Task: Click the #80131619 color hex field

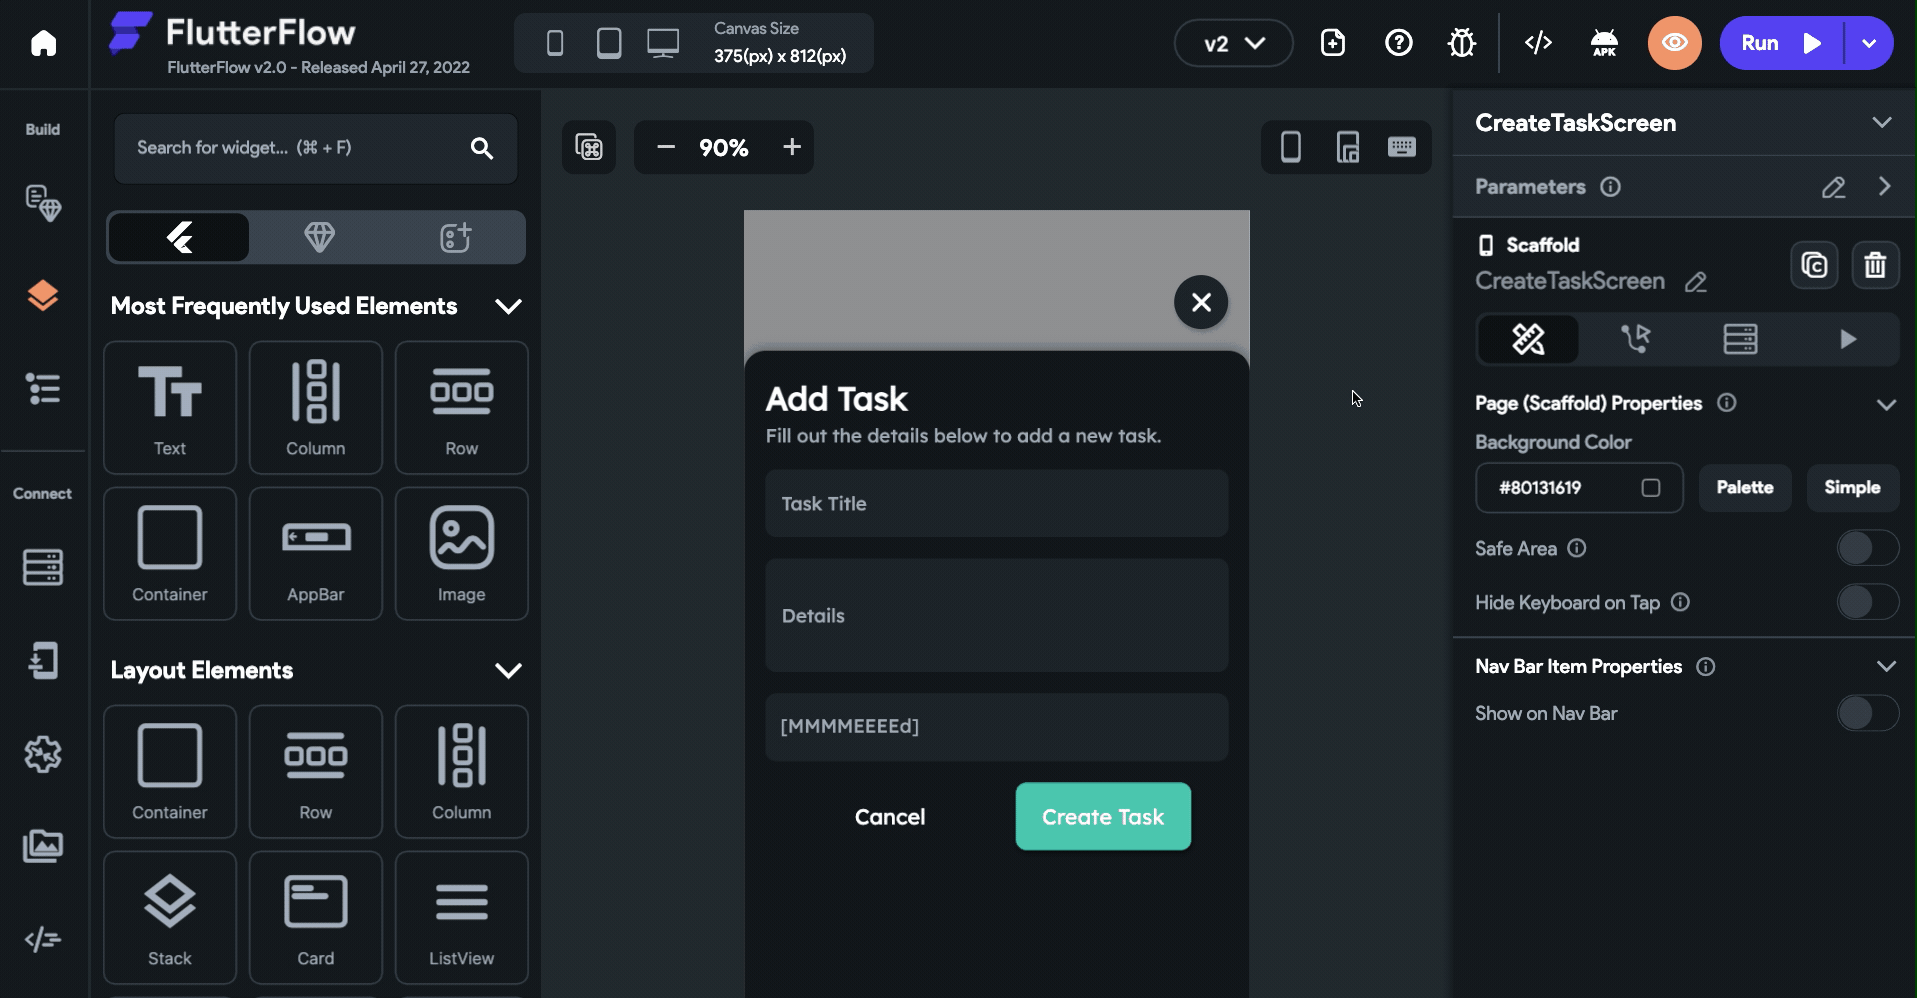Action: tap(1579, 488)
